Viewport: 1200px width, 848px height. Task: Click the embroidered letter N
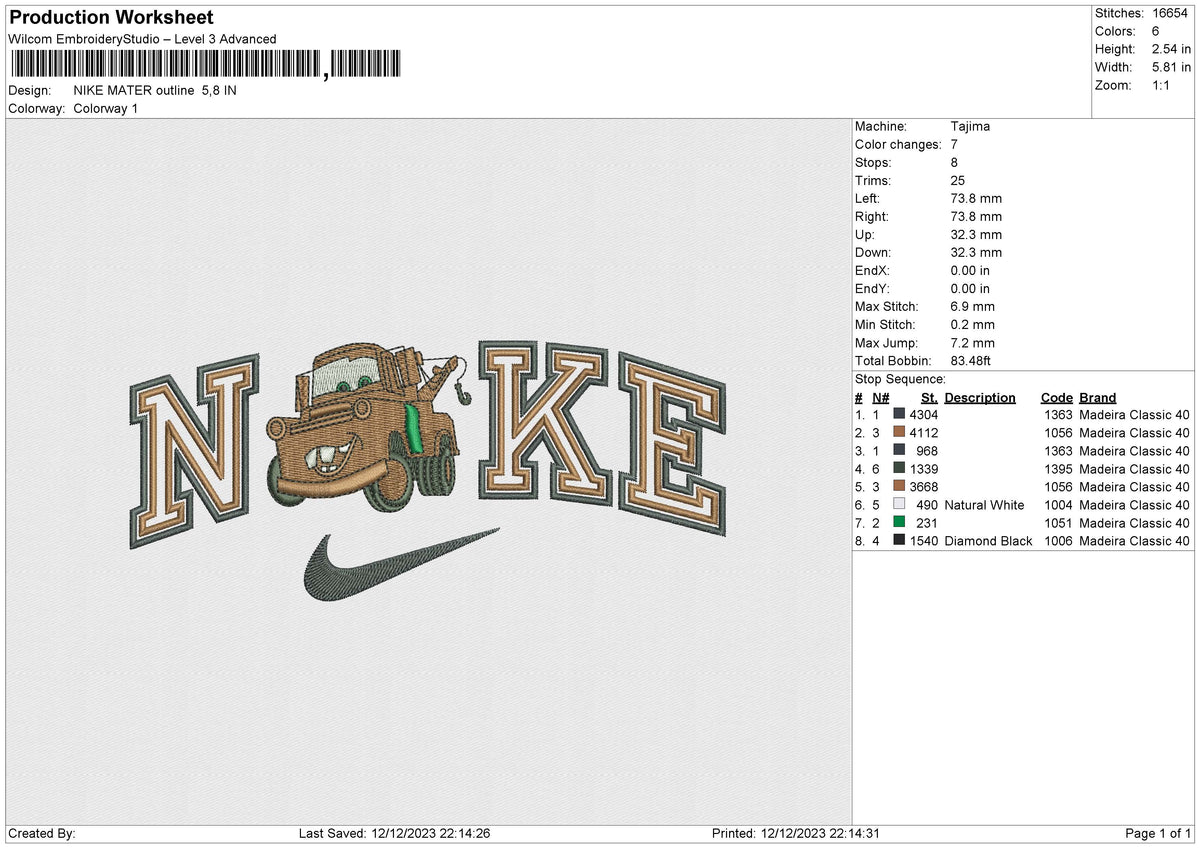196,451
